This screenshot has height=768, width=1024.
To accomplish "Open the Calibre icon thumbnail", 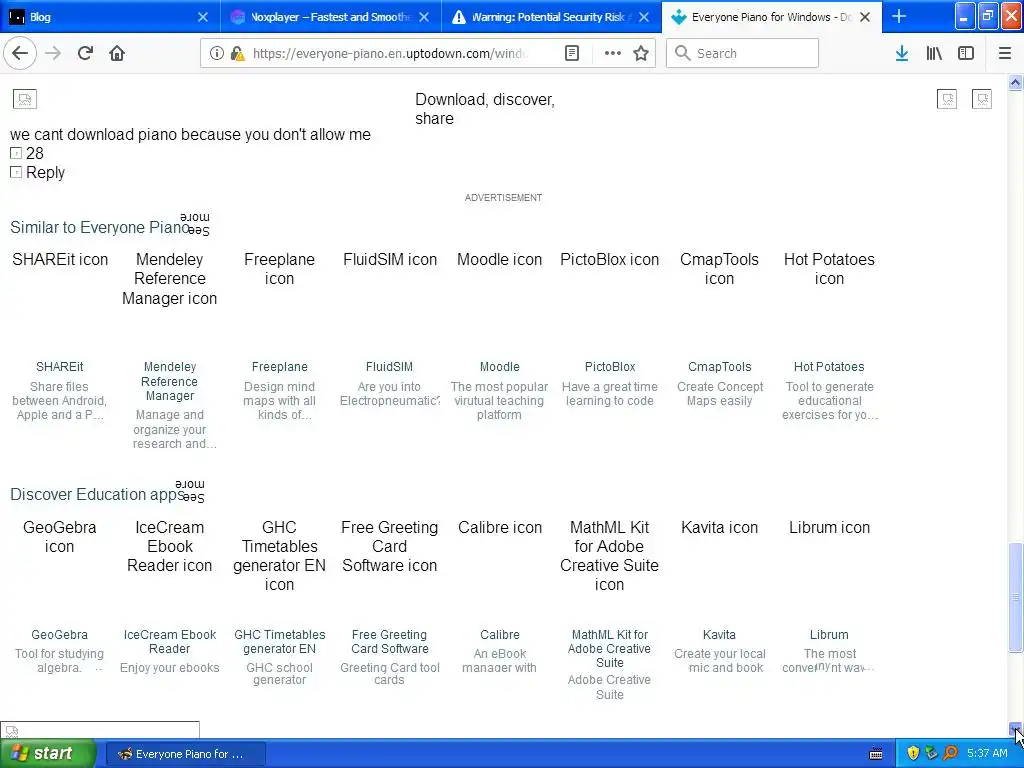I will click(x=500, y=528).
